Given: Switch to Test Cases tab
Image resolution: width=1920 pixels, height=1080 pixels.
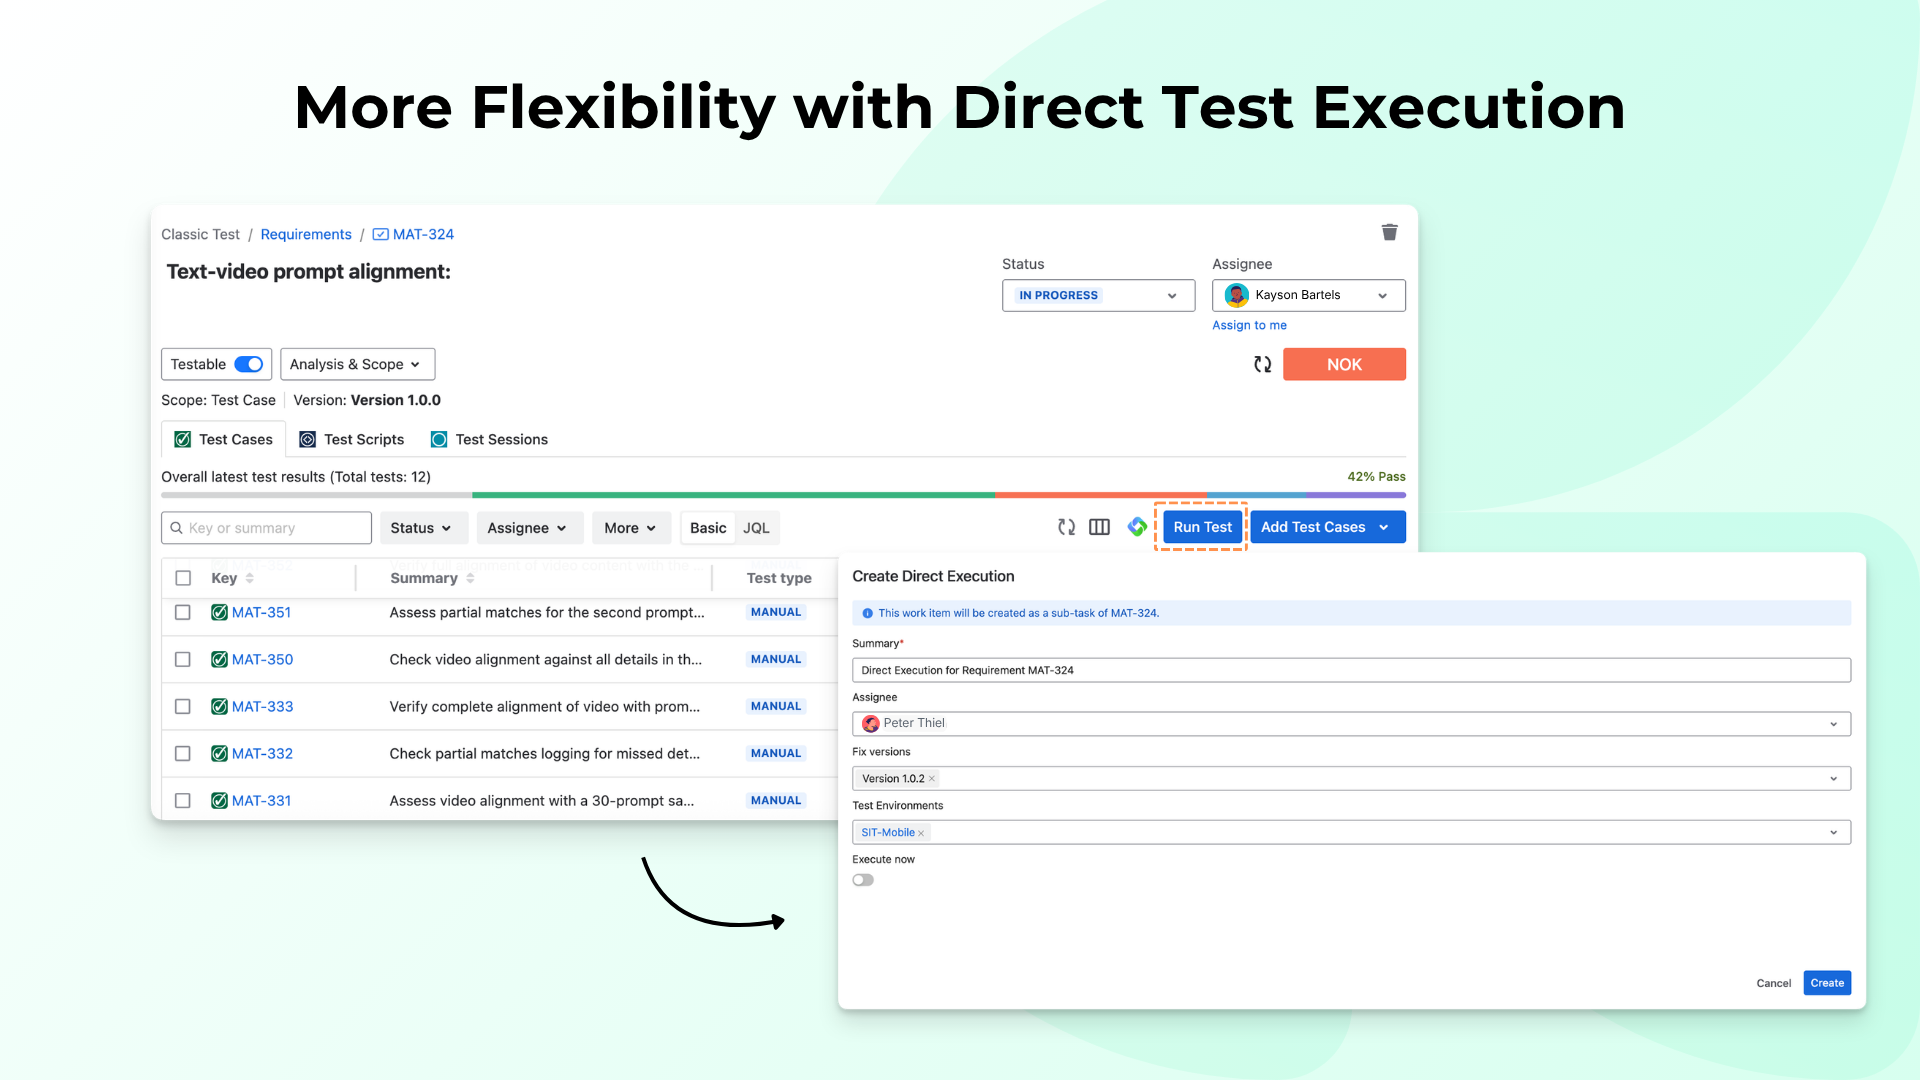Looking at the screenshot, I should coord(223,439).
